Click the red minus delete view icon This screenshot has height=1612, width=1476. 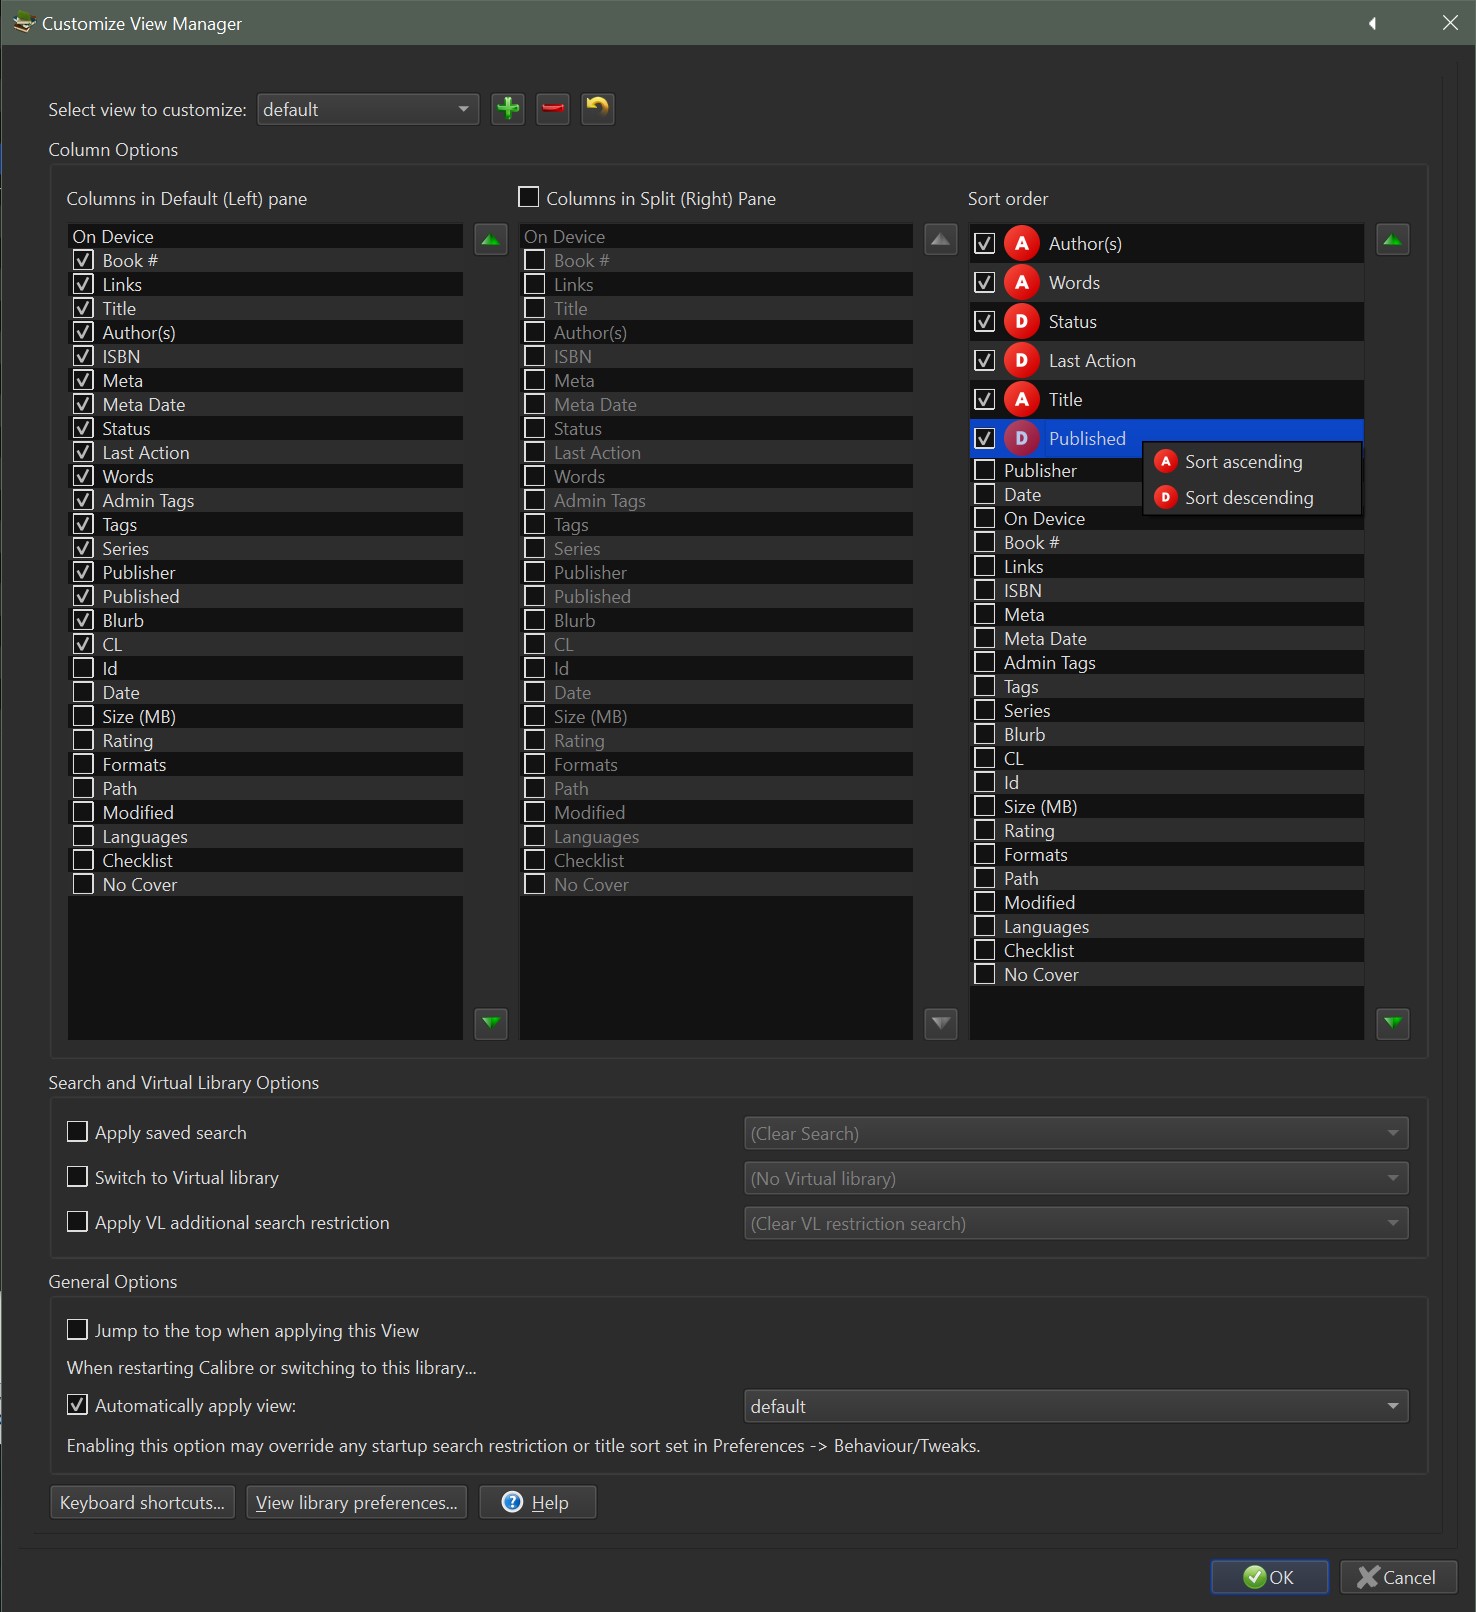[553, 109]
